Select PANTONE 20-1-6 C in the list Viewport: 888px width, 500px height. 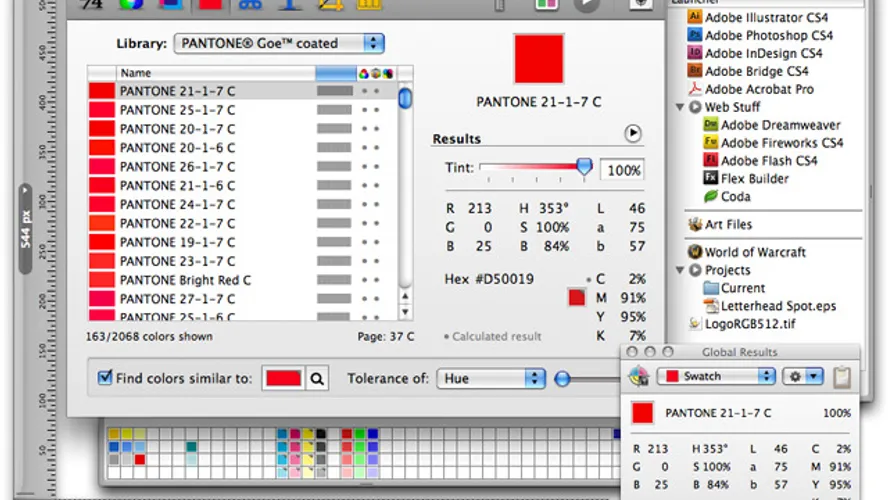pos(243,148)
